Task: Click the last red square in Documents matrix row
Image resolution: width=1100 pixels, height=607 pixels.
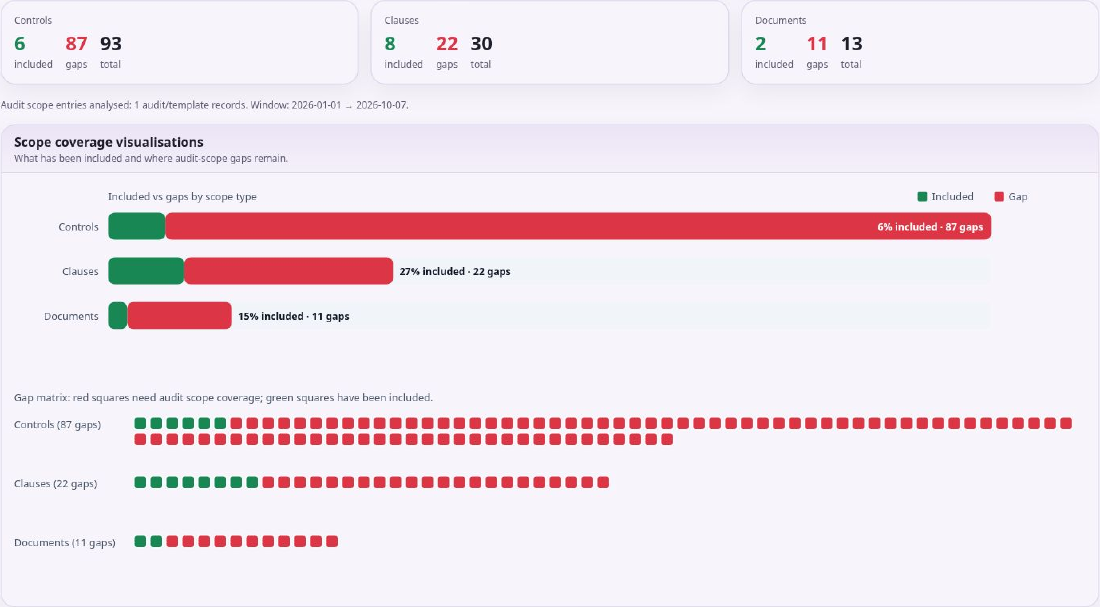Action: 333,541
